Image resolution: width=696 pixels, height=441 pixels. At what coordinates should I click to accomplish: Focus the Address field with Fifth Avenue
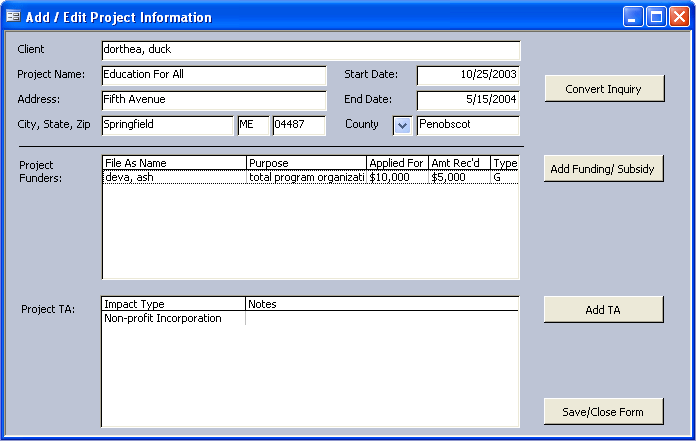coord(214,100)
